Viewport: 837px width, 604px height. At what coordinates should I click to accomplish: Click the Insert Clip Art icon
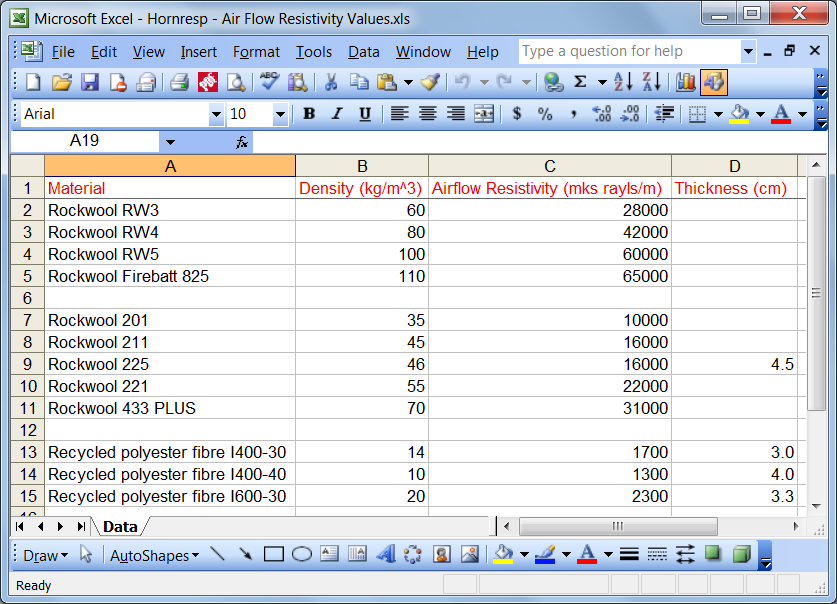[441, 554]
